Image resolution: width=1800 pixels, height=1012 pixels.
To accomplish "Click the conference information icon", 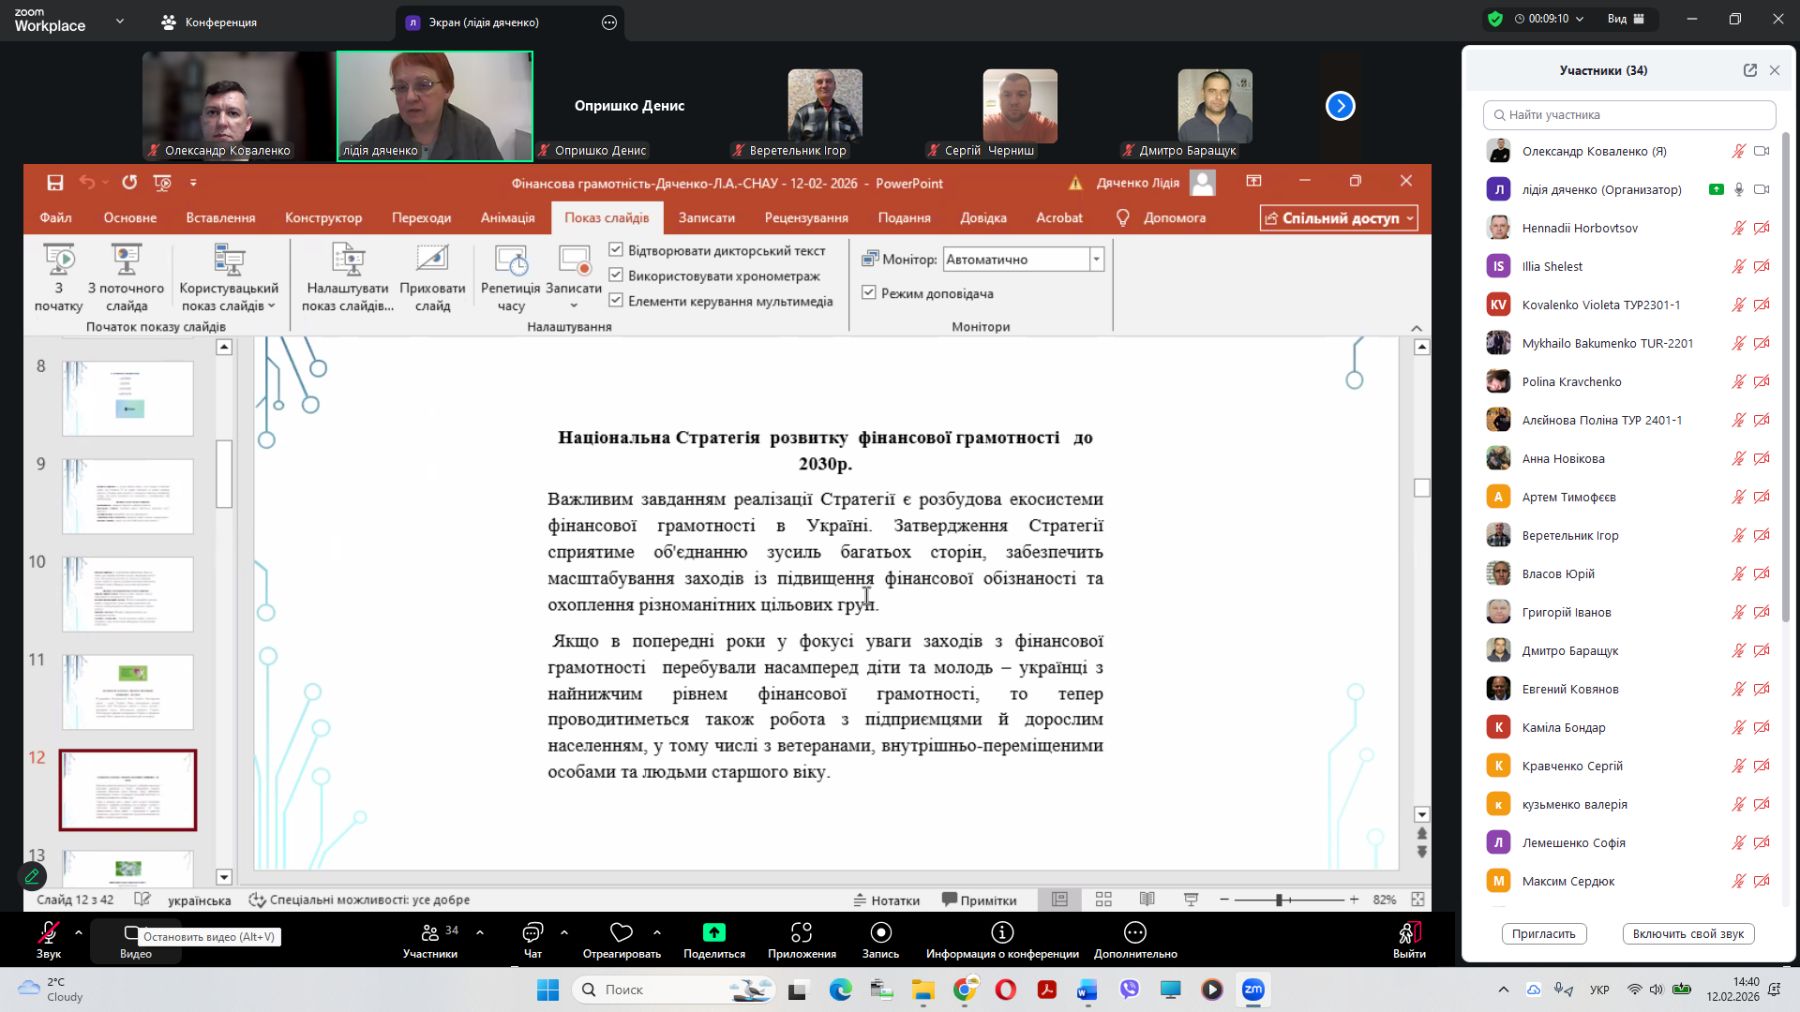I will [x=1002, y=933].
